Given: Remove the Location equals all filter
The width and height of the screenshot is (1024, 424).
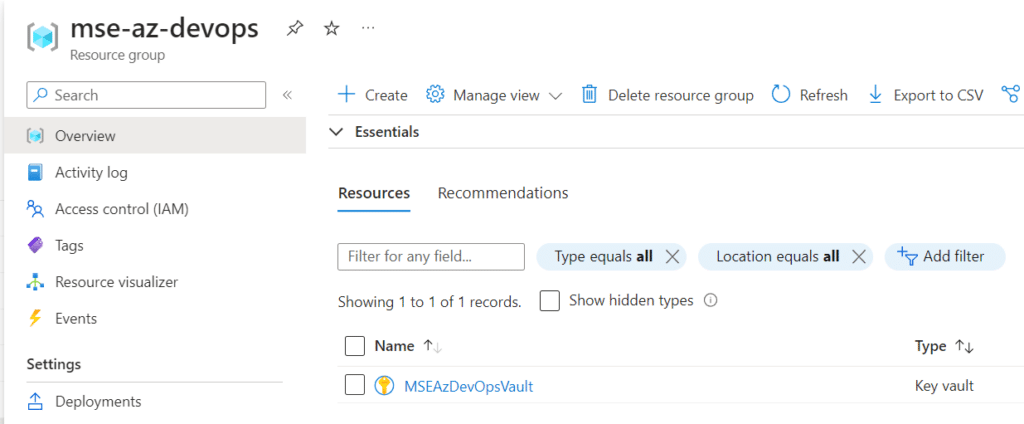Looking at the screenshot, I should pyautogui.click(x=859, y=257).
